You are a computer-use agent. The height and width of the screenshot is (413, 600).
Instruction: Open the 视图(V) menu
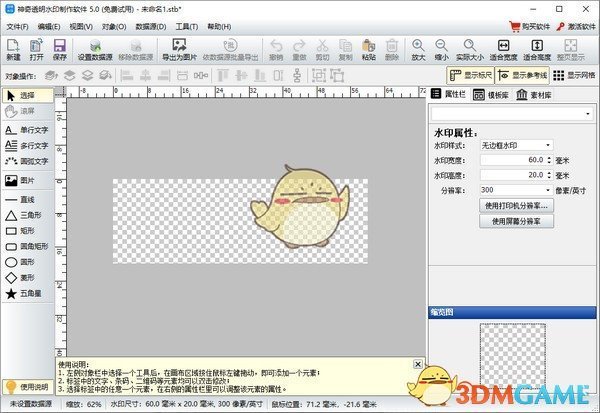click(81, 27)
